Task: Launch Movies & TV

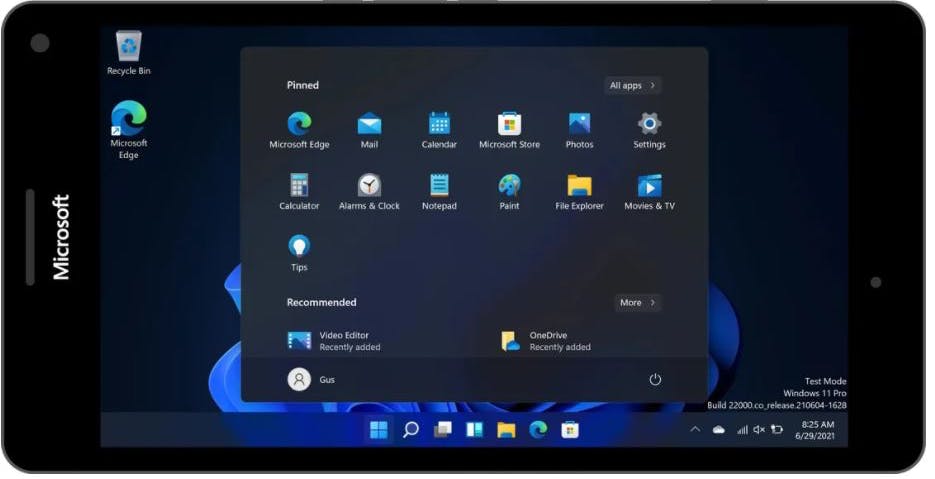Action: (649, 191)
